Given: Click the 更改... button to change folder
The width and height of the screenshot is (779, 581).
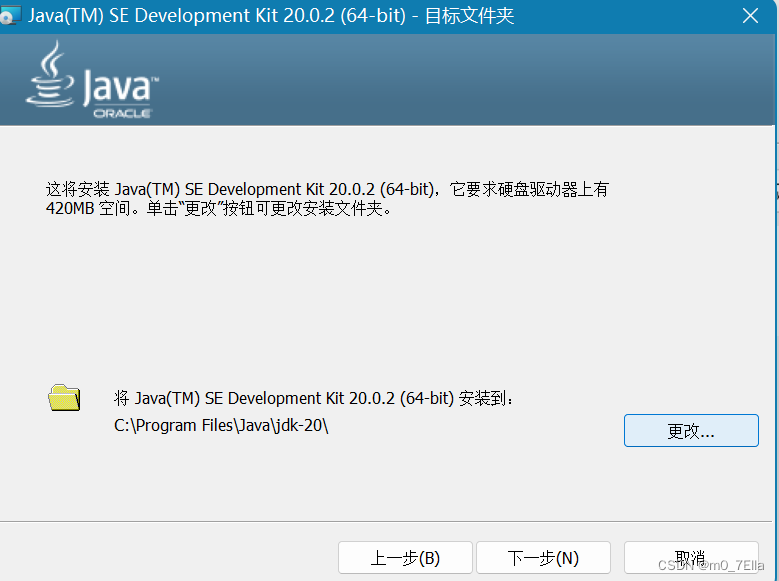Looking at the screenshot, I should [x=691, y=430].
